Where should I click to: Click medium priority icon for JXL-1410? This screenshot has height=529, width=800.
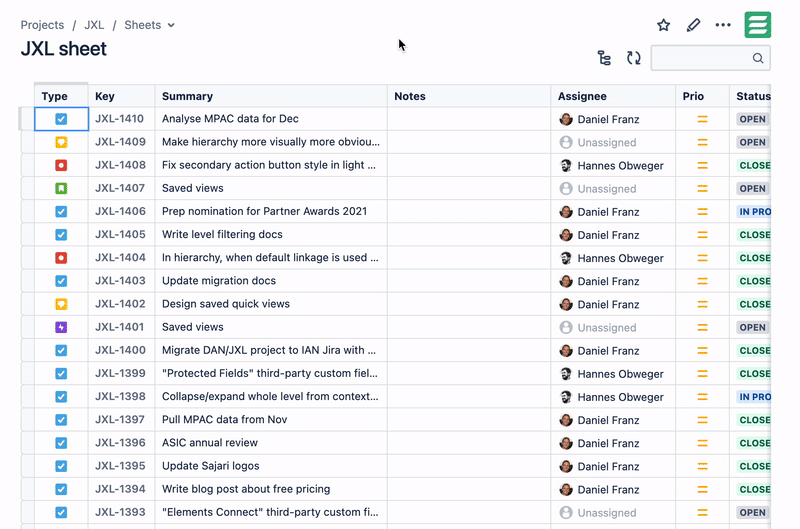(x=703, y=119)
